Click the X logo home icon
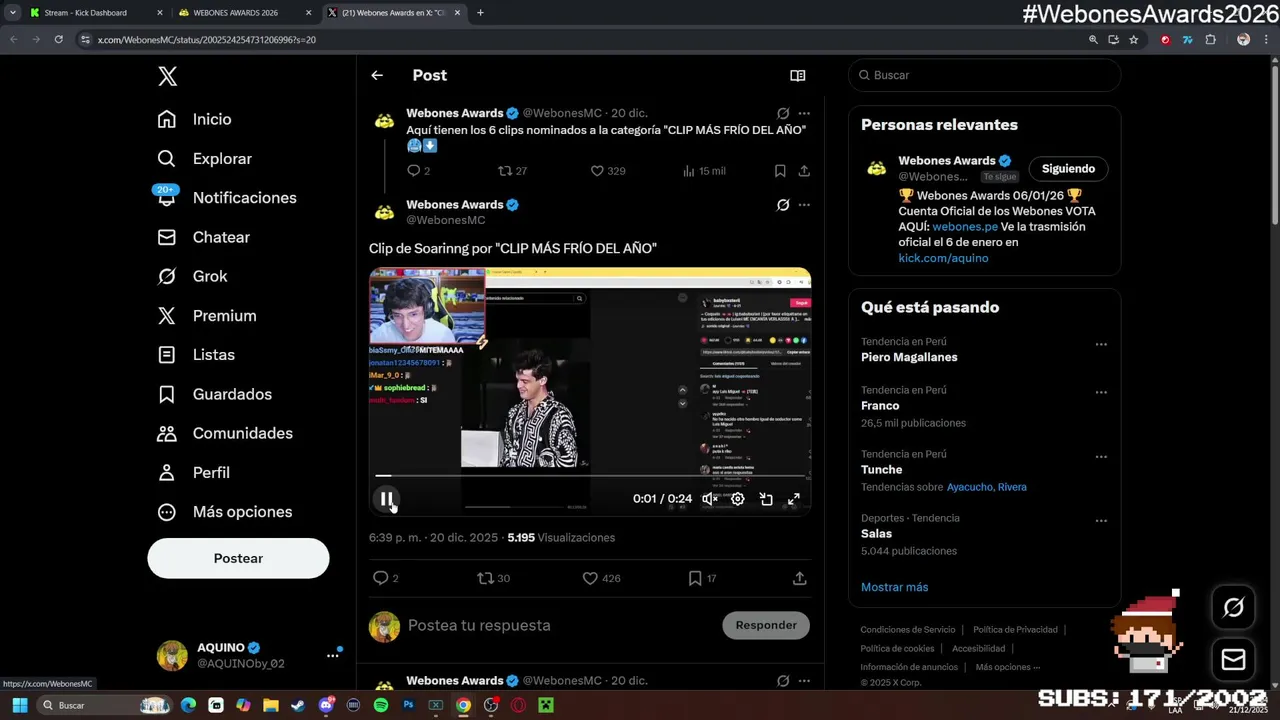Screen dimensions: 1280x720 click(x=167, y=76)
